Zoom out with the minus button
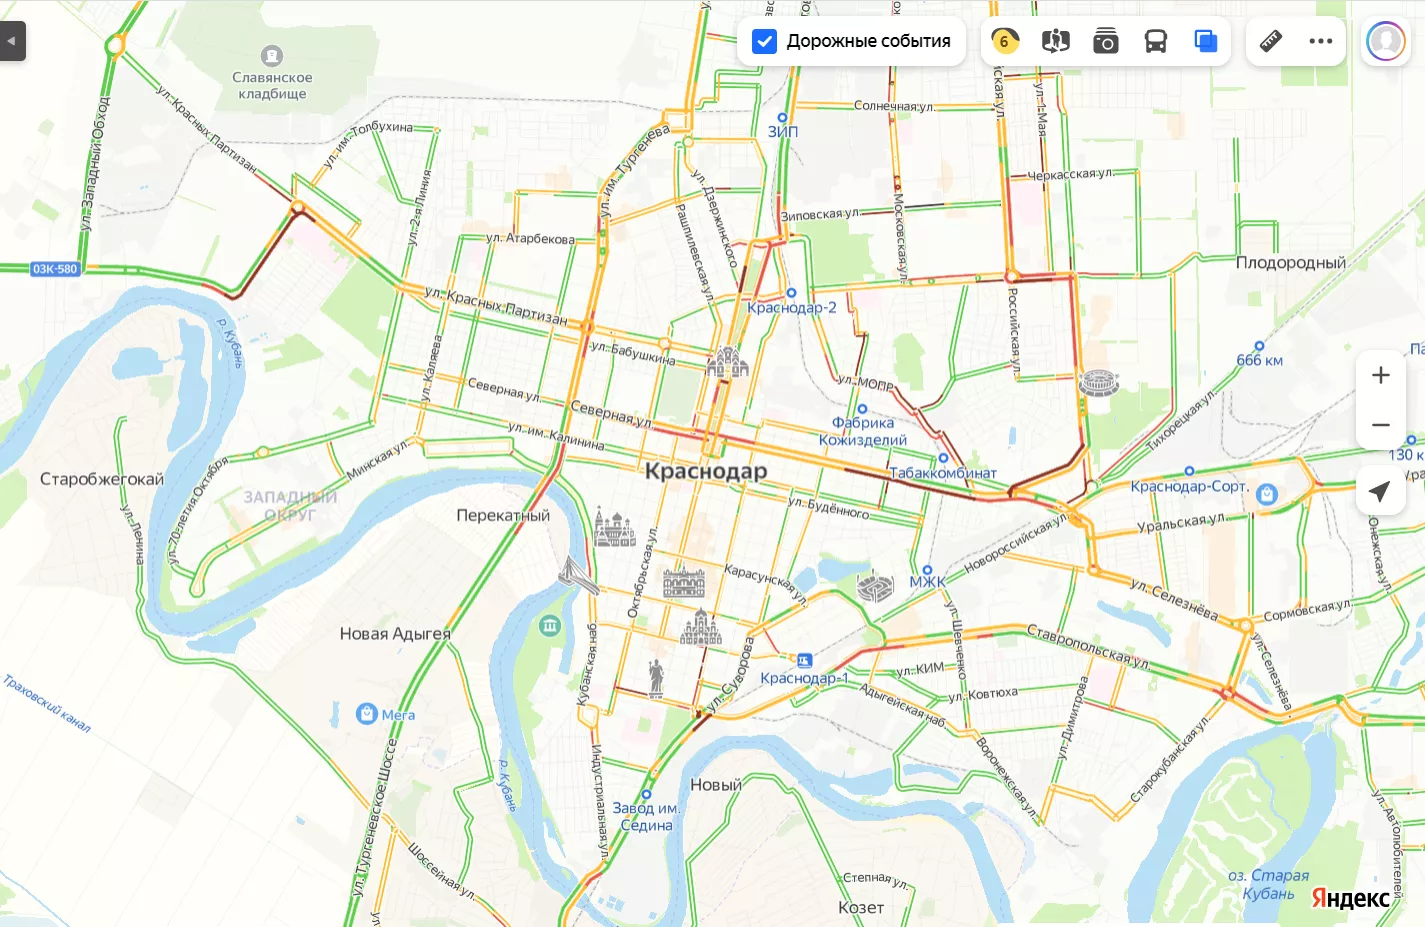This screenshot has height=927, width=1425. click(x=1381, y=425)
